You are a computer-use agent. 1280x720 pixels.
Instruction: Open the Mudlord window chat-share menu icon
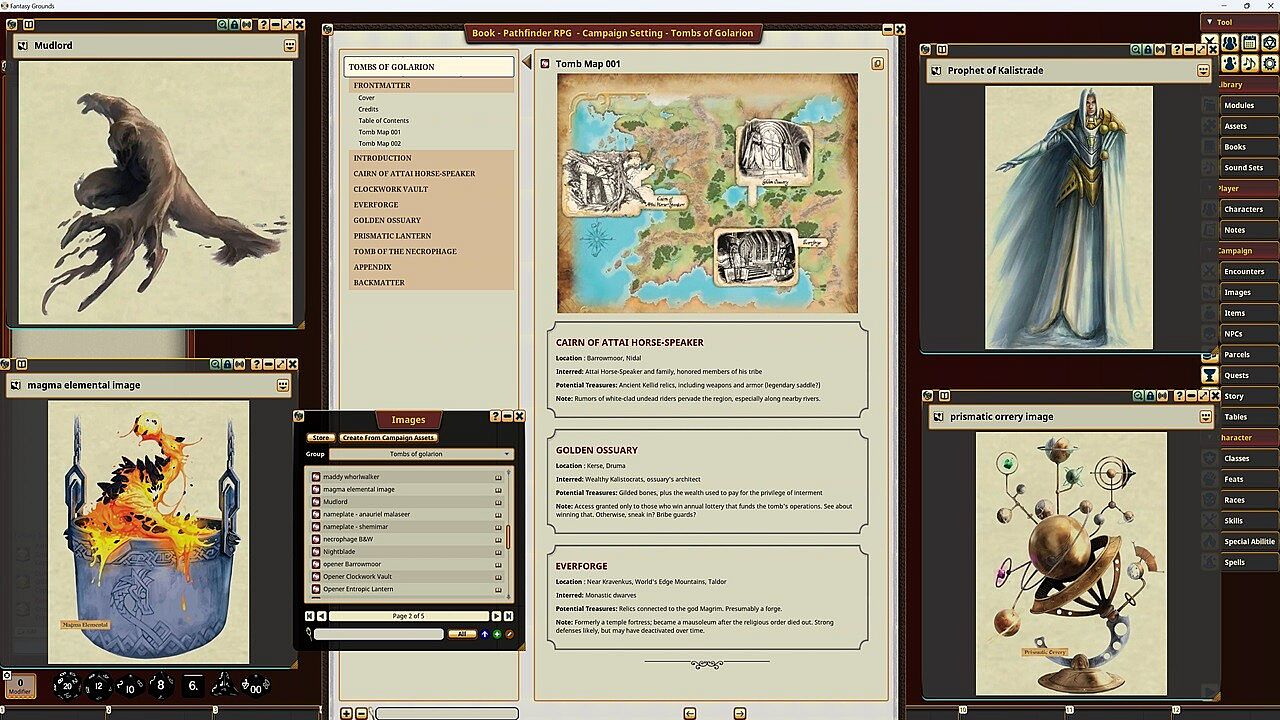[x=290, y=45]
